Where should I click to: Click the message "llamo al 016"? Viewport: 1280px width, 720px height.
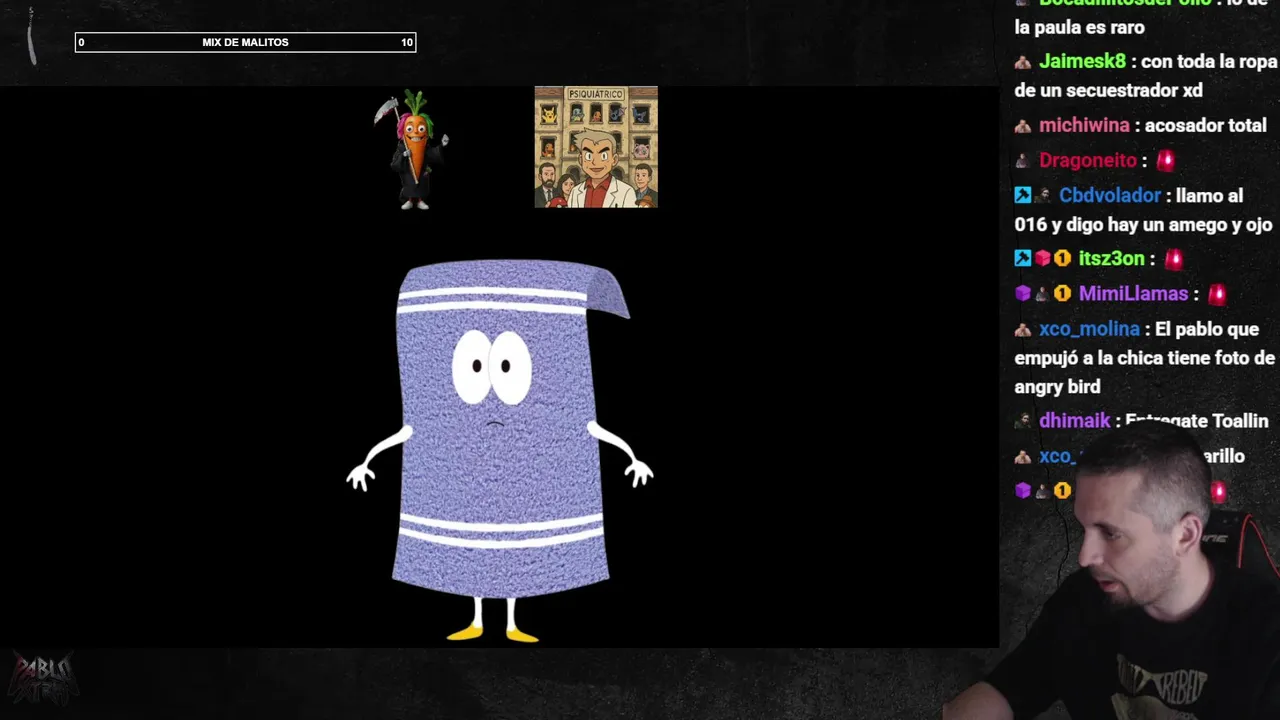1143,210
